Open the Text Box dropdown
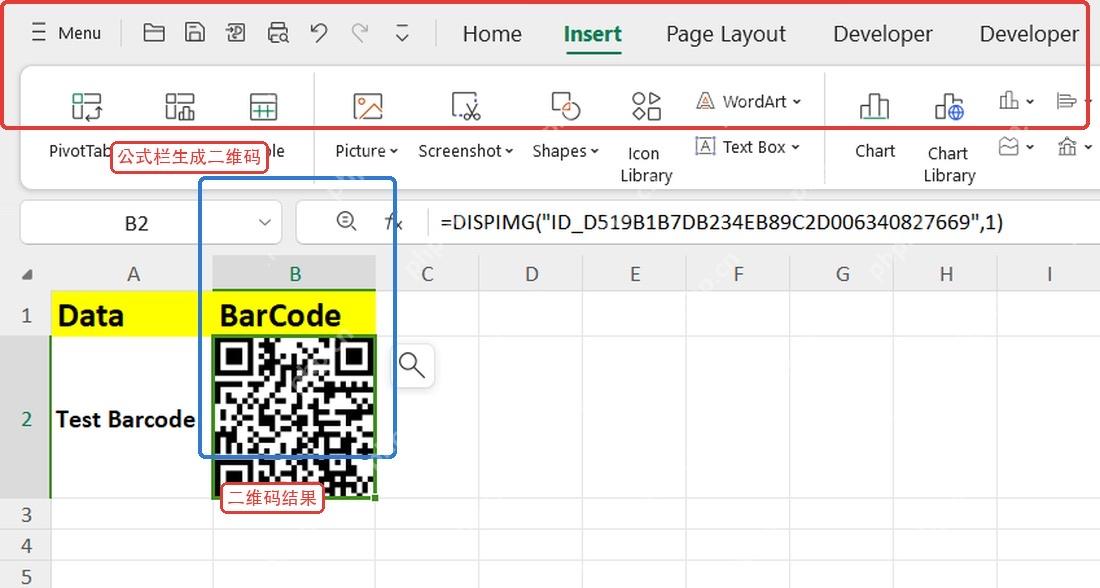Screen dimensions: 1100x588 [x=748, y=147]
